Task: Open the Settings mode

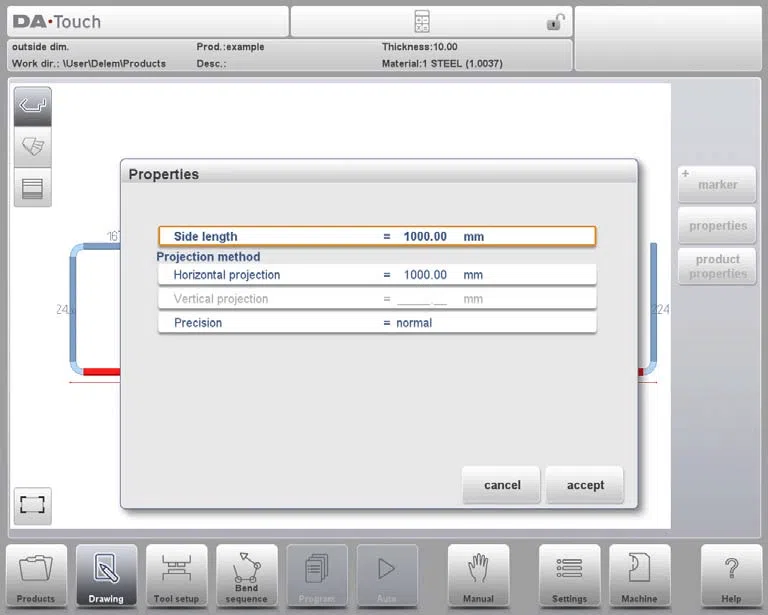Action: (569, 576)
